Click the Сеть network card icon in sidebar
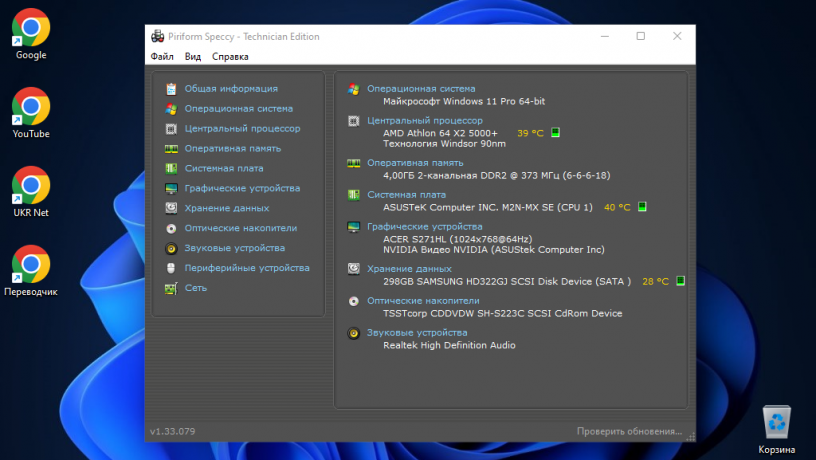This screenshot has height=460, width=816. tap(171, 288)
